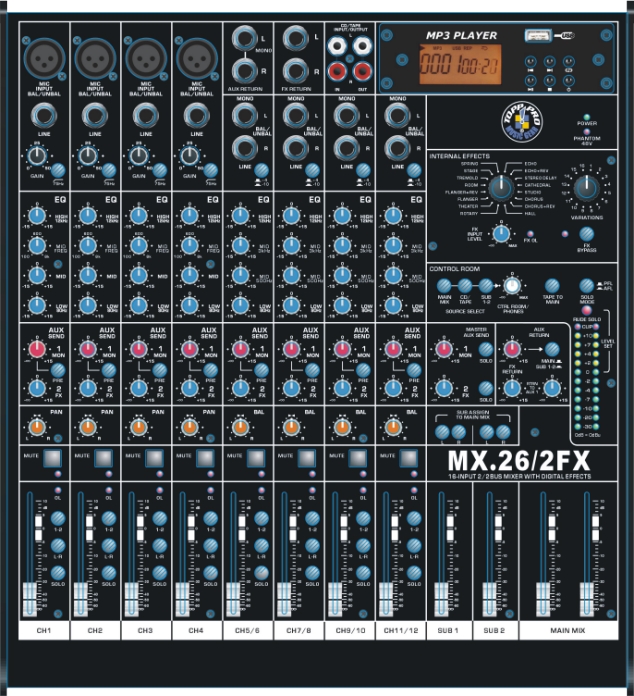This screenshot has width=634, height=696.
Task: Toggle CH1 75Hz low-cut switch
Action: [x=58, y=170]
